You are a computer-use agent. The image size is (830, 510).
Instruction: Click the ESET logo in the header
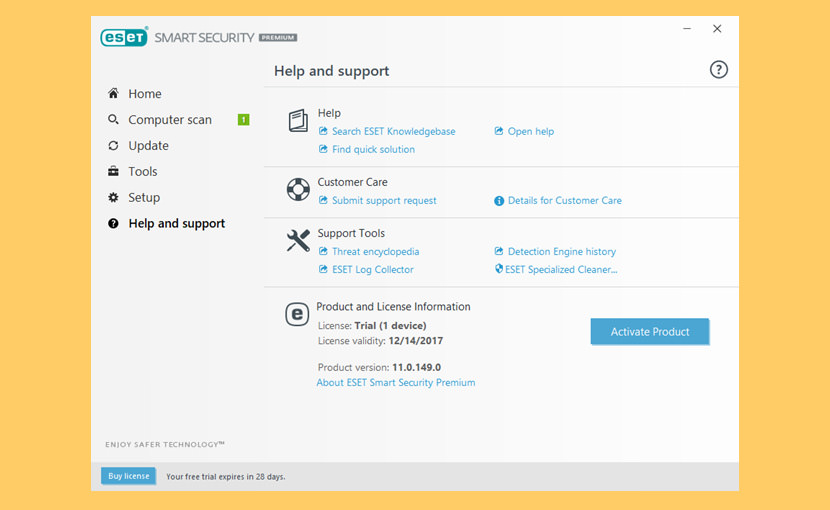pos(124,37)
